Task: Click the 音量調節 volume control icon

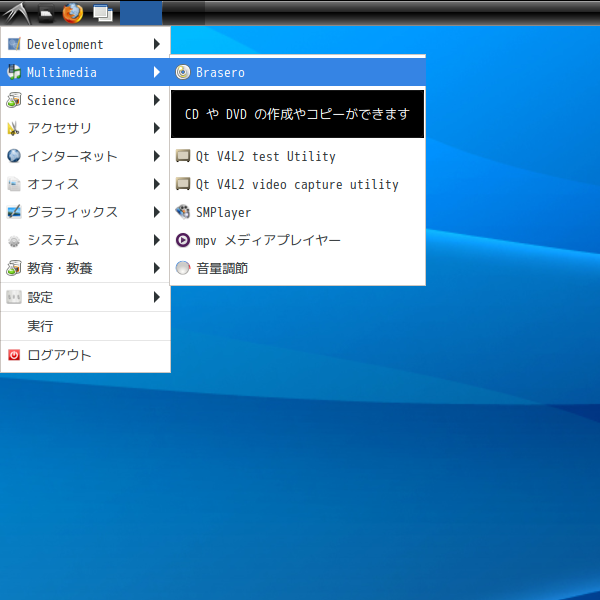Action: click(183, 268)
